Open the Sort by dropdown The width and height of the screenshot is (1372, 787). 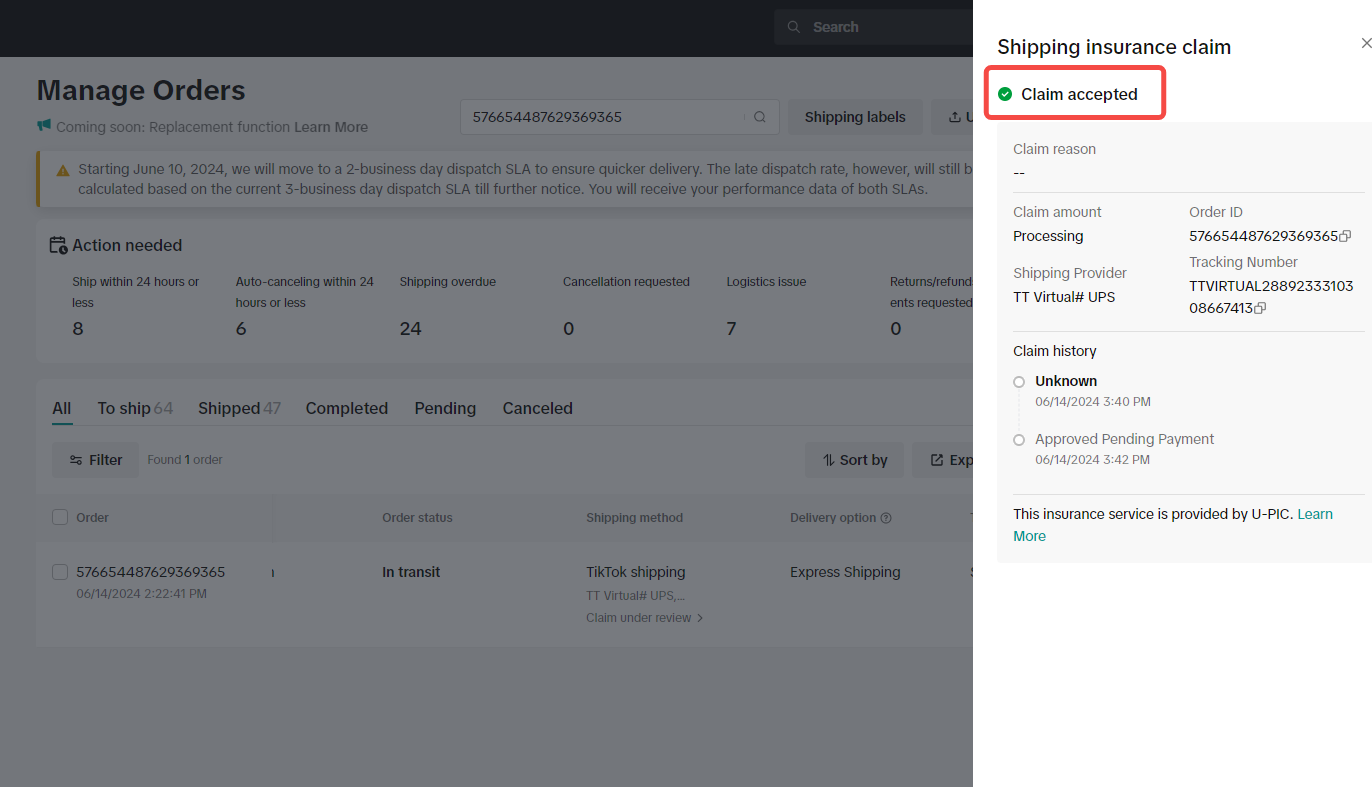point(854,460)
